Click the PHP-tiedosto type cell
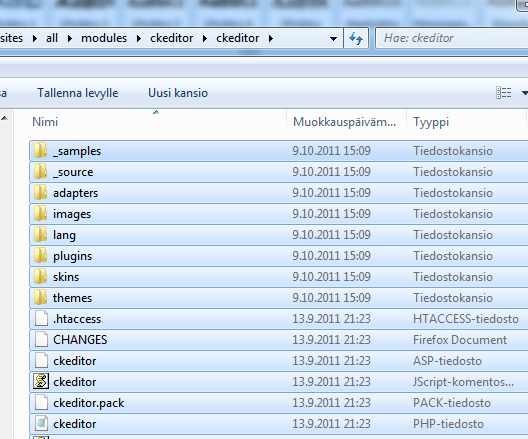The image size is (528, 439). point(449,424)
